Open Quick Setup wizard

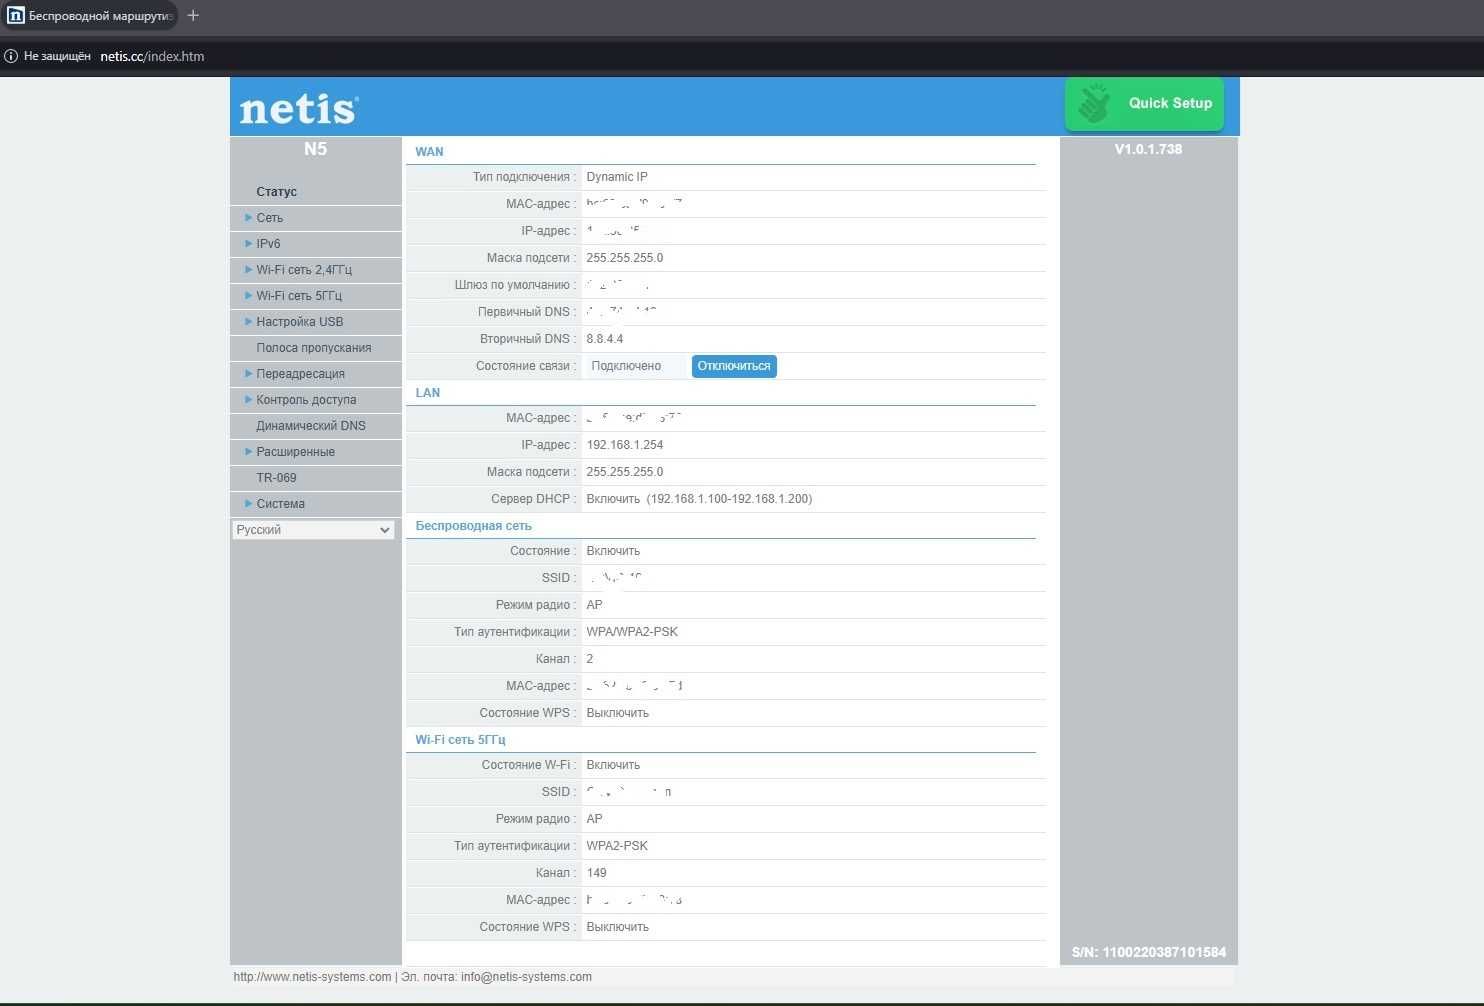[x=1145, y=104]
